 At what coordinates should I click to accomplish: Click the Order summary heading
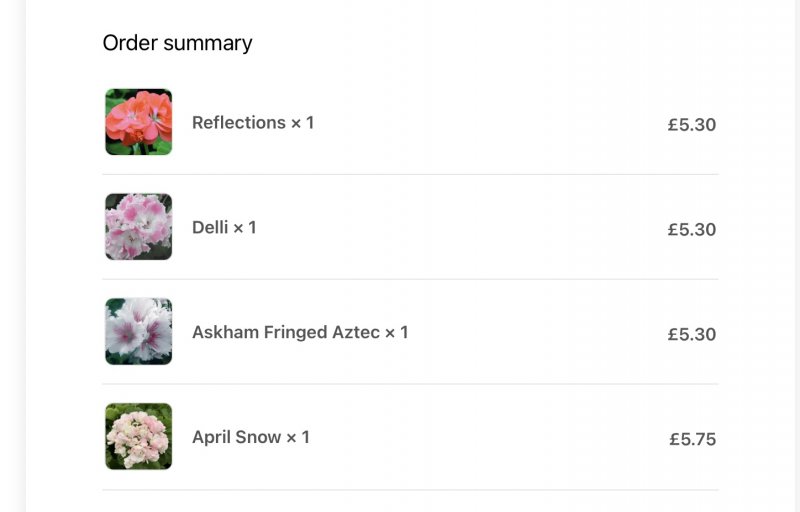[177, 43]
